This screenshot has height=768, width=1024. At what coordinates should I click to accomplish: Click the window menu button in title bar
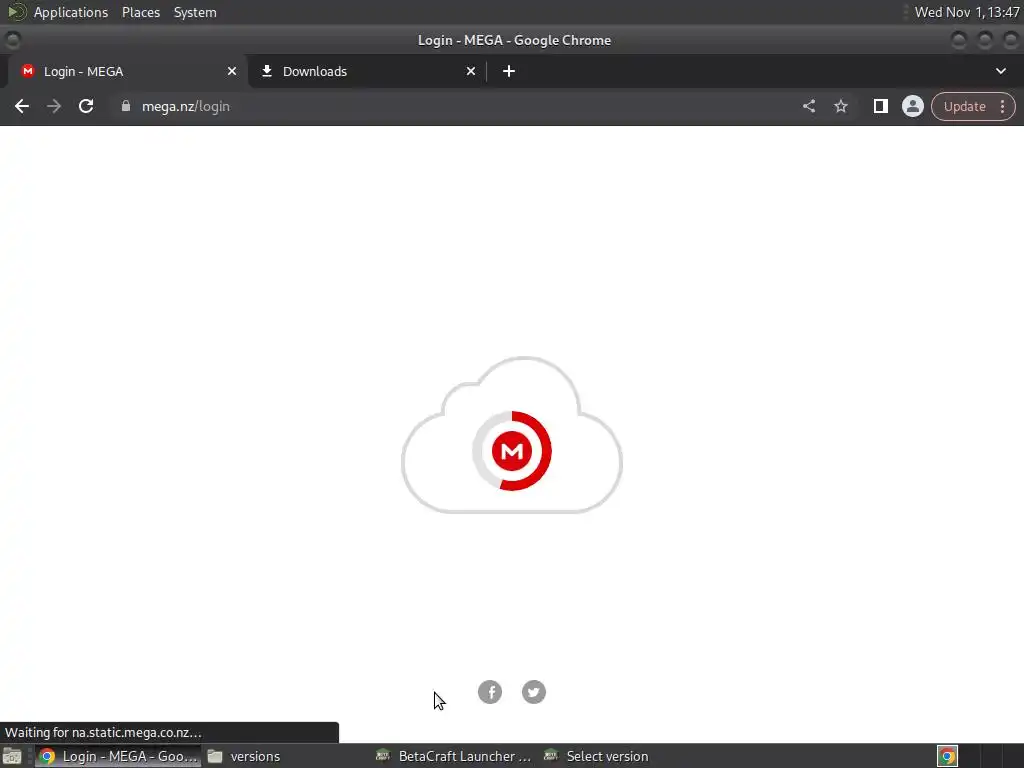12,40
